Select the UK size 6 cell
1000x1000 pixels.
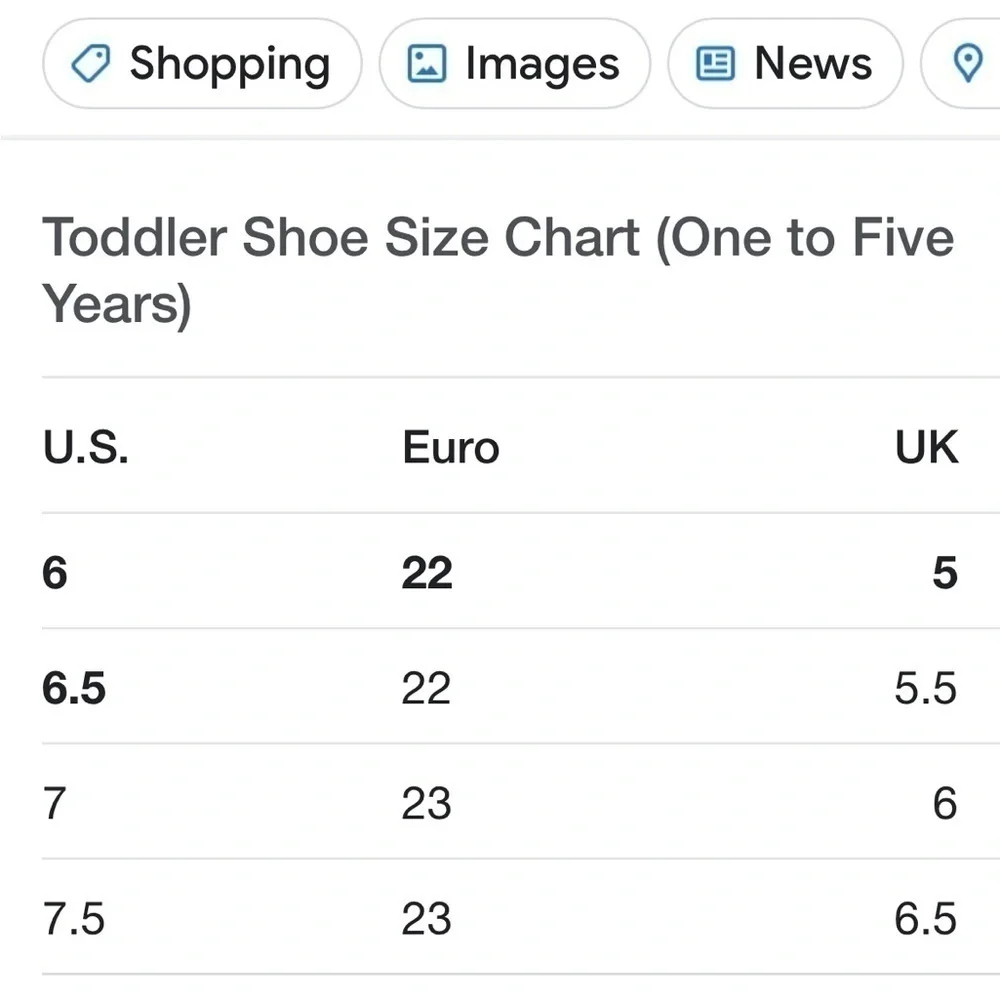[x=945, y=803]
